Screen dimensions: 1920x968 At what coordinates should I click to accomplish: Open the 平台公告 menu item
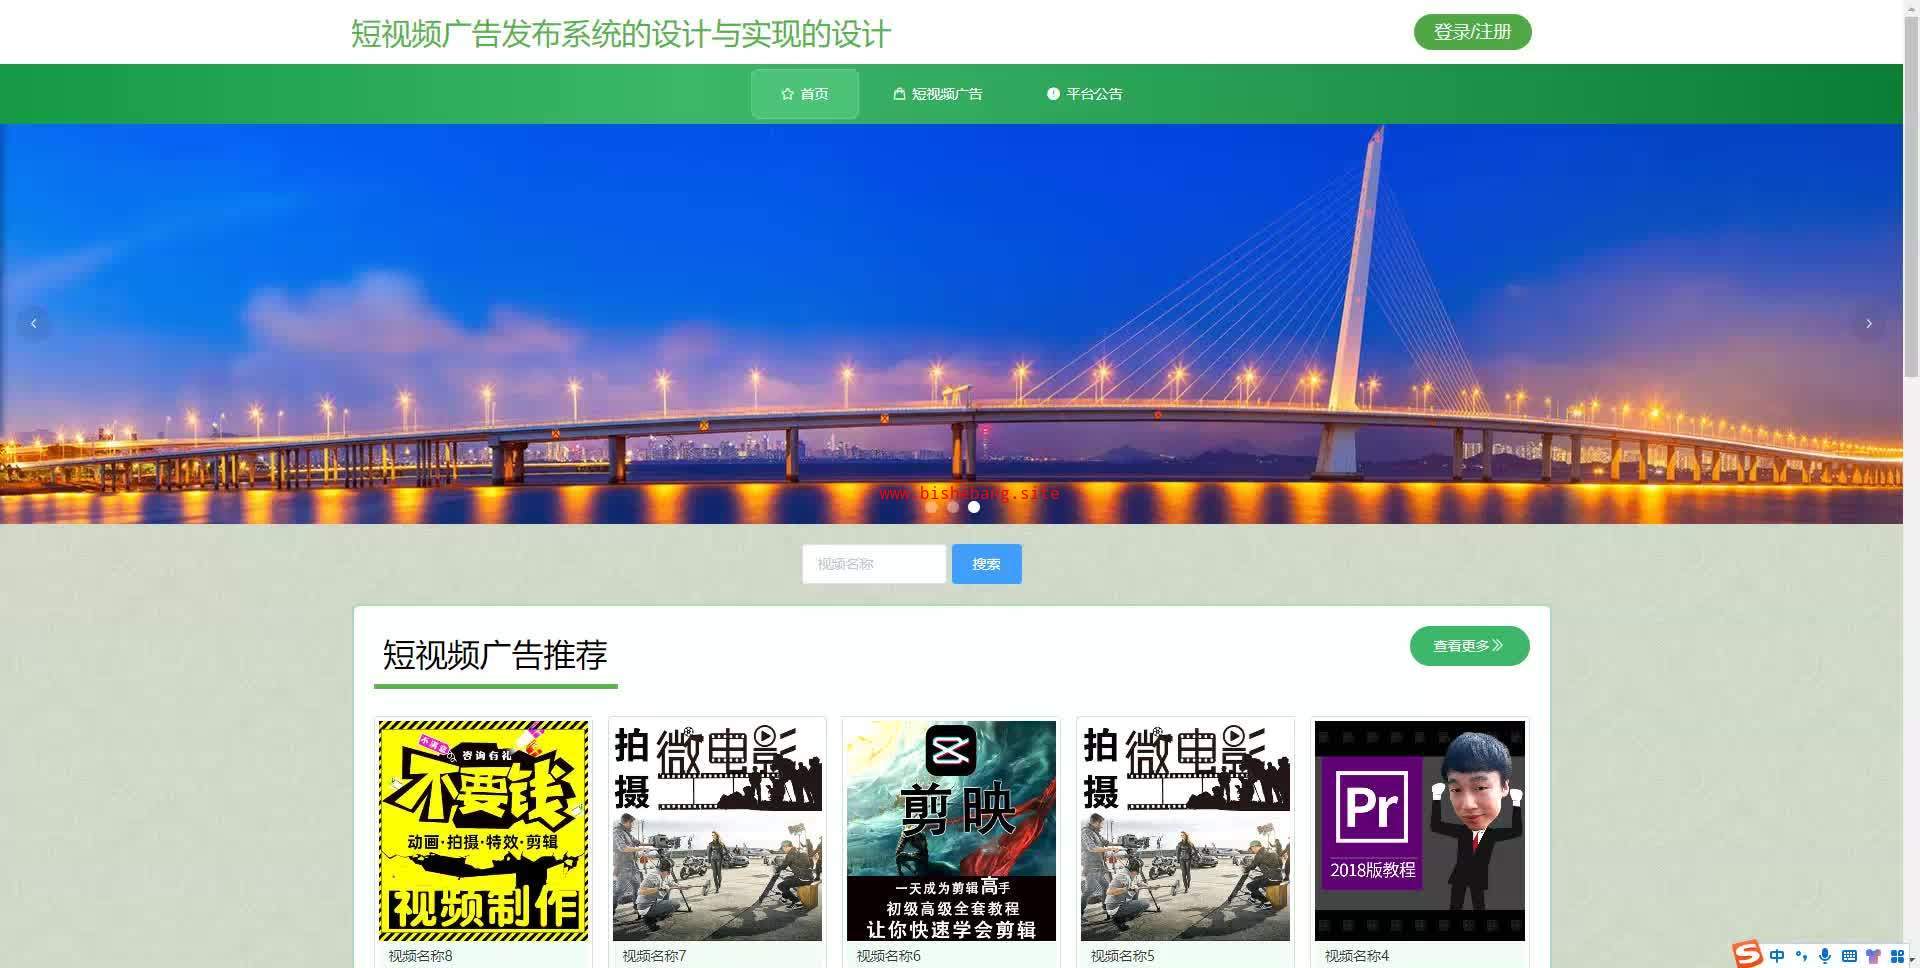(1085, 94)
